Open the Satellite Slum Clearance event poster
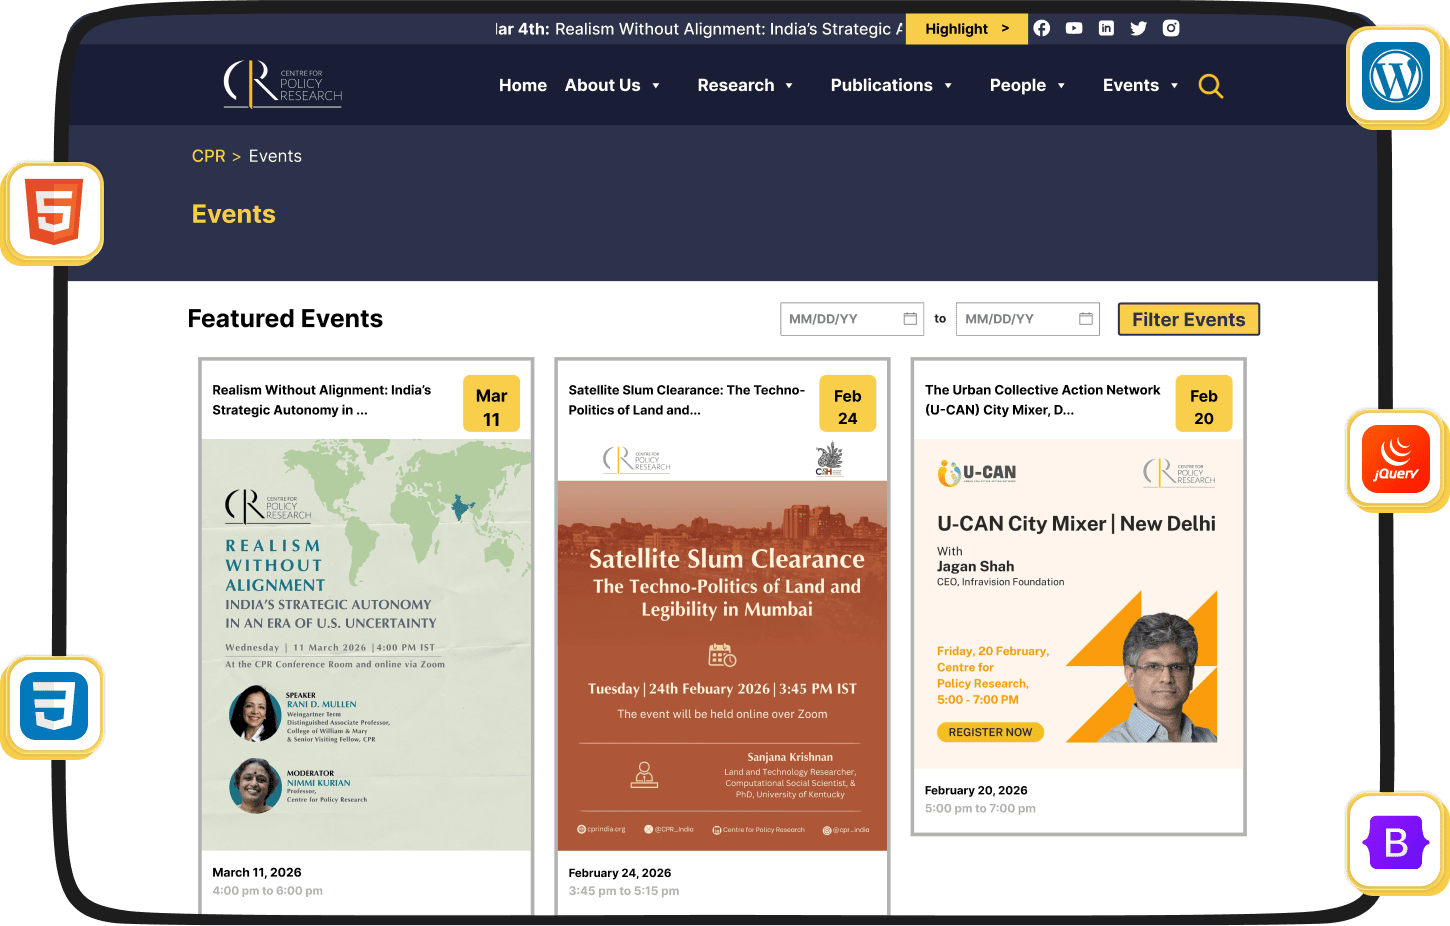 coord(722,645)
